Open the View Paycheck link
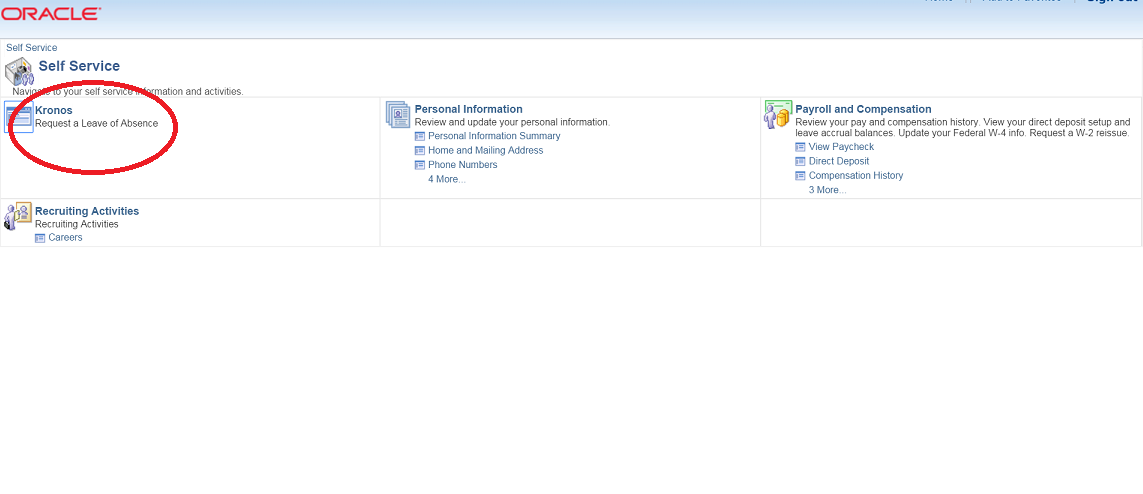 pyautogui.click(x=841, y=146)
